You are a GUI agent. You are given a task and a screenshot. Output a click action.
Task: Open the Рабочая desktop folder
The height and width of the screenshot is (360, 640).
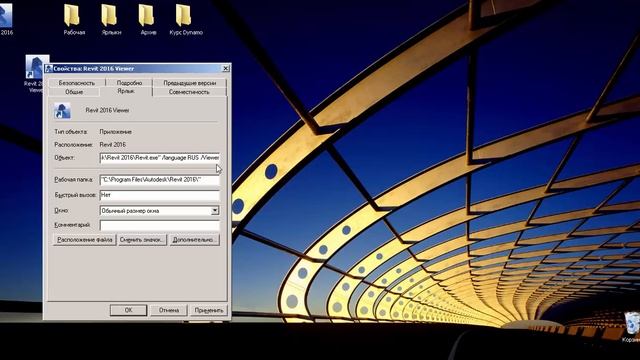[72, 19]
